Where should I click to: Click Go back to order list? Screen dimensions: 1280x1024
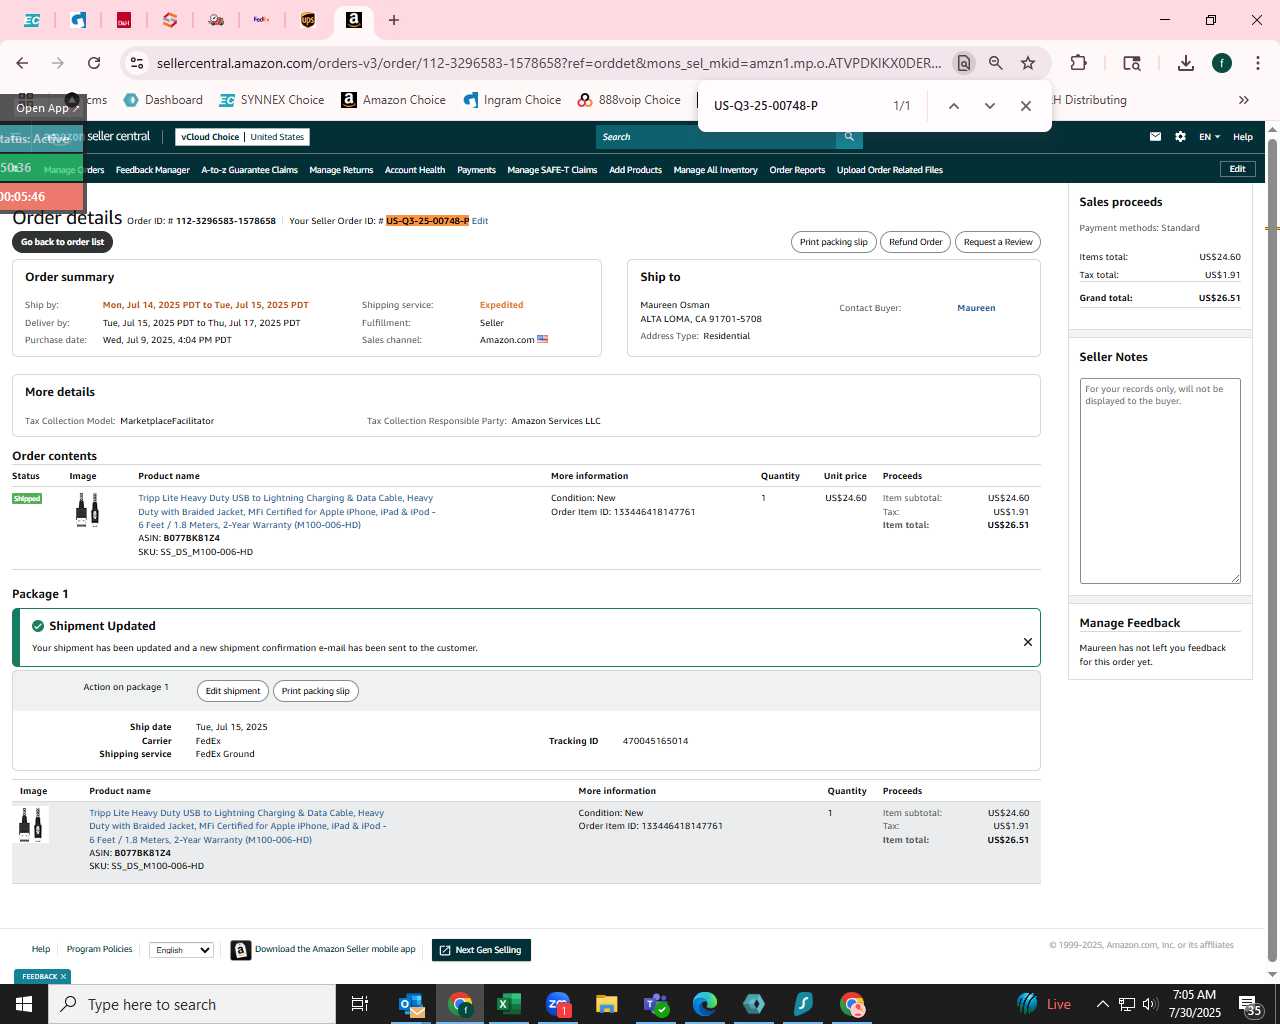click(63, 242)
